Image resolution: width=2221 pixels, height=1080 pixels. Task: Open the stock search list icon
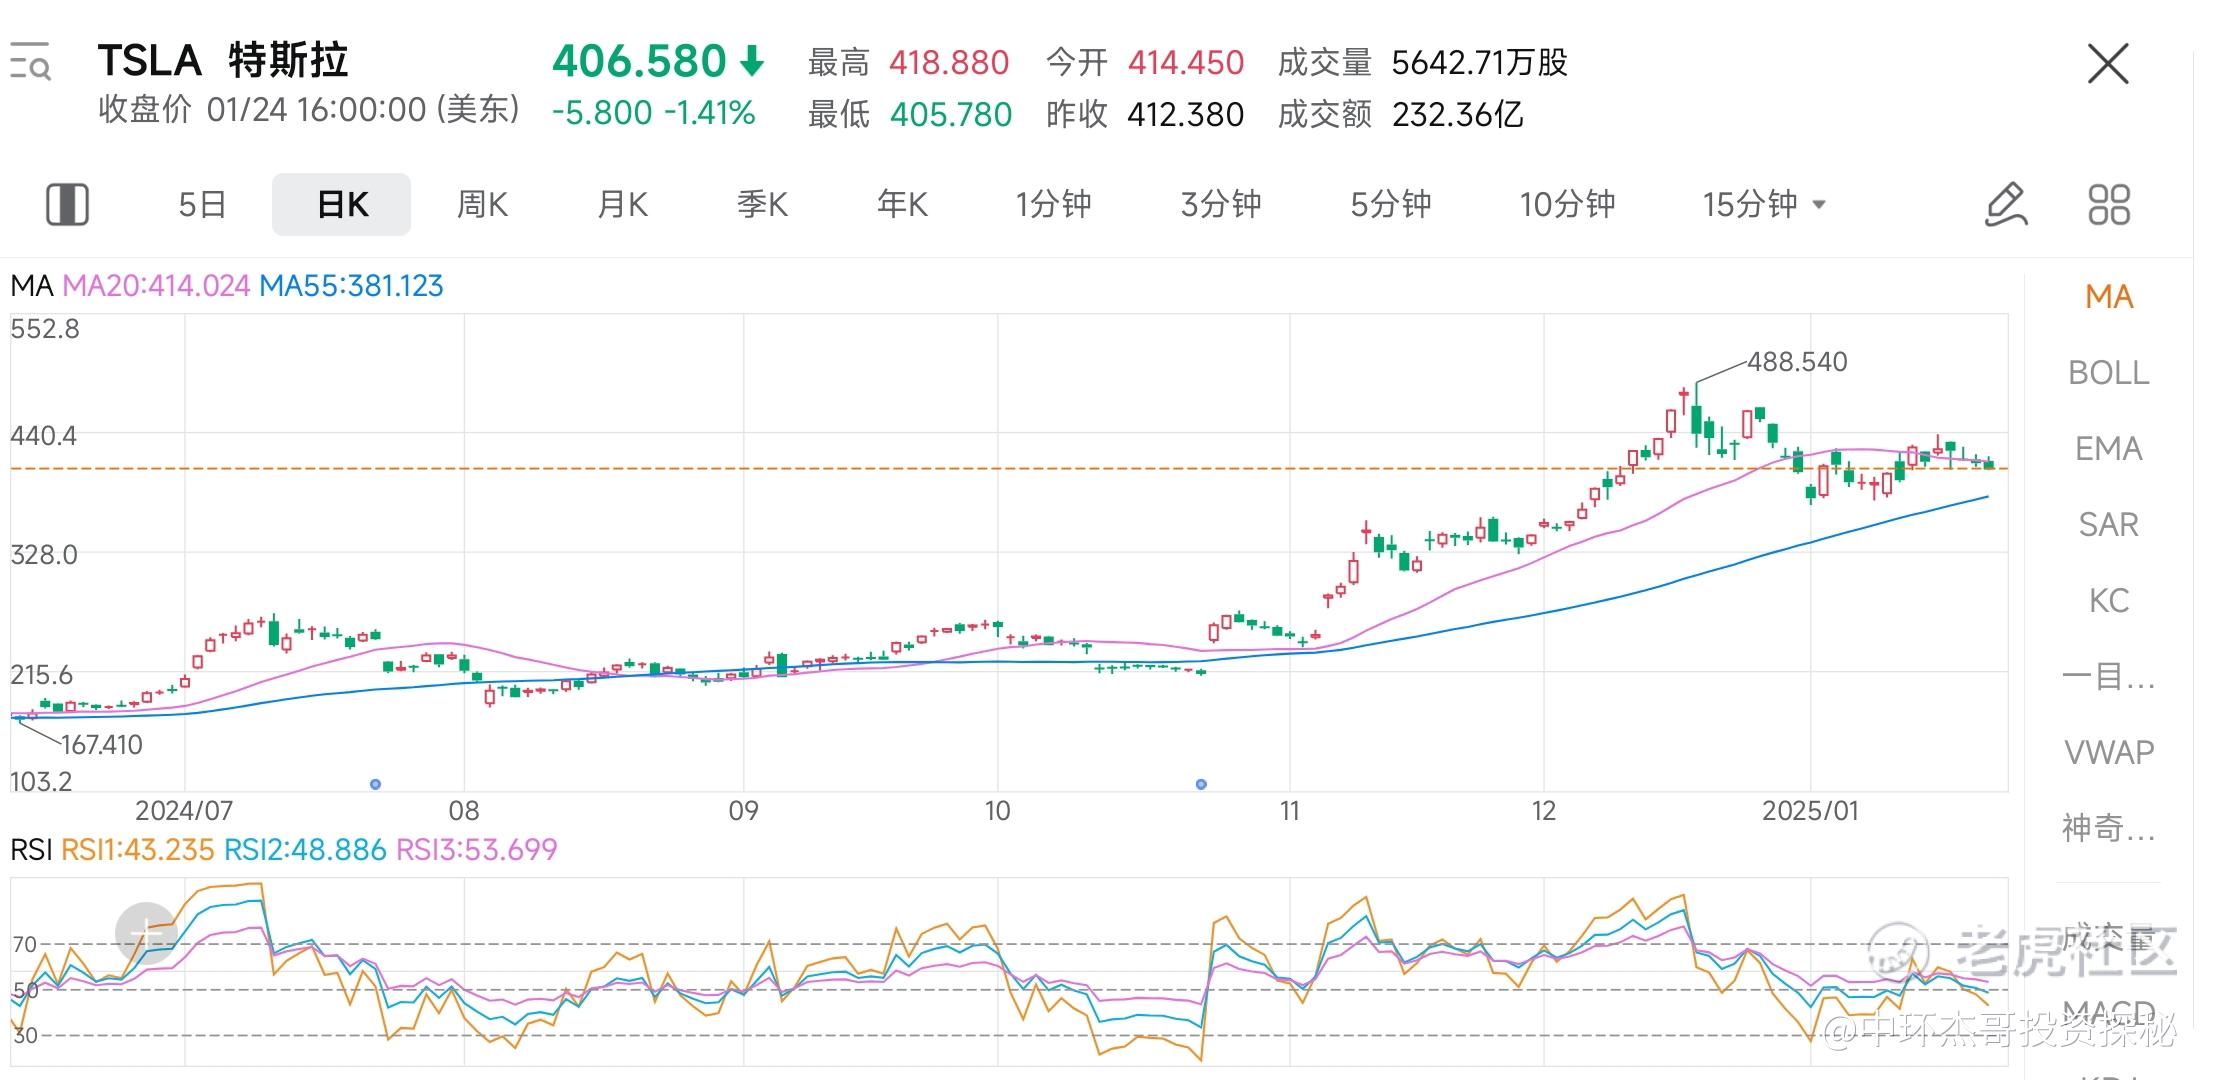pyautogui.click(x=30, y=62)
